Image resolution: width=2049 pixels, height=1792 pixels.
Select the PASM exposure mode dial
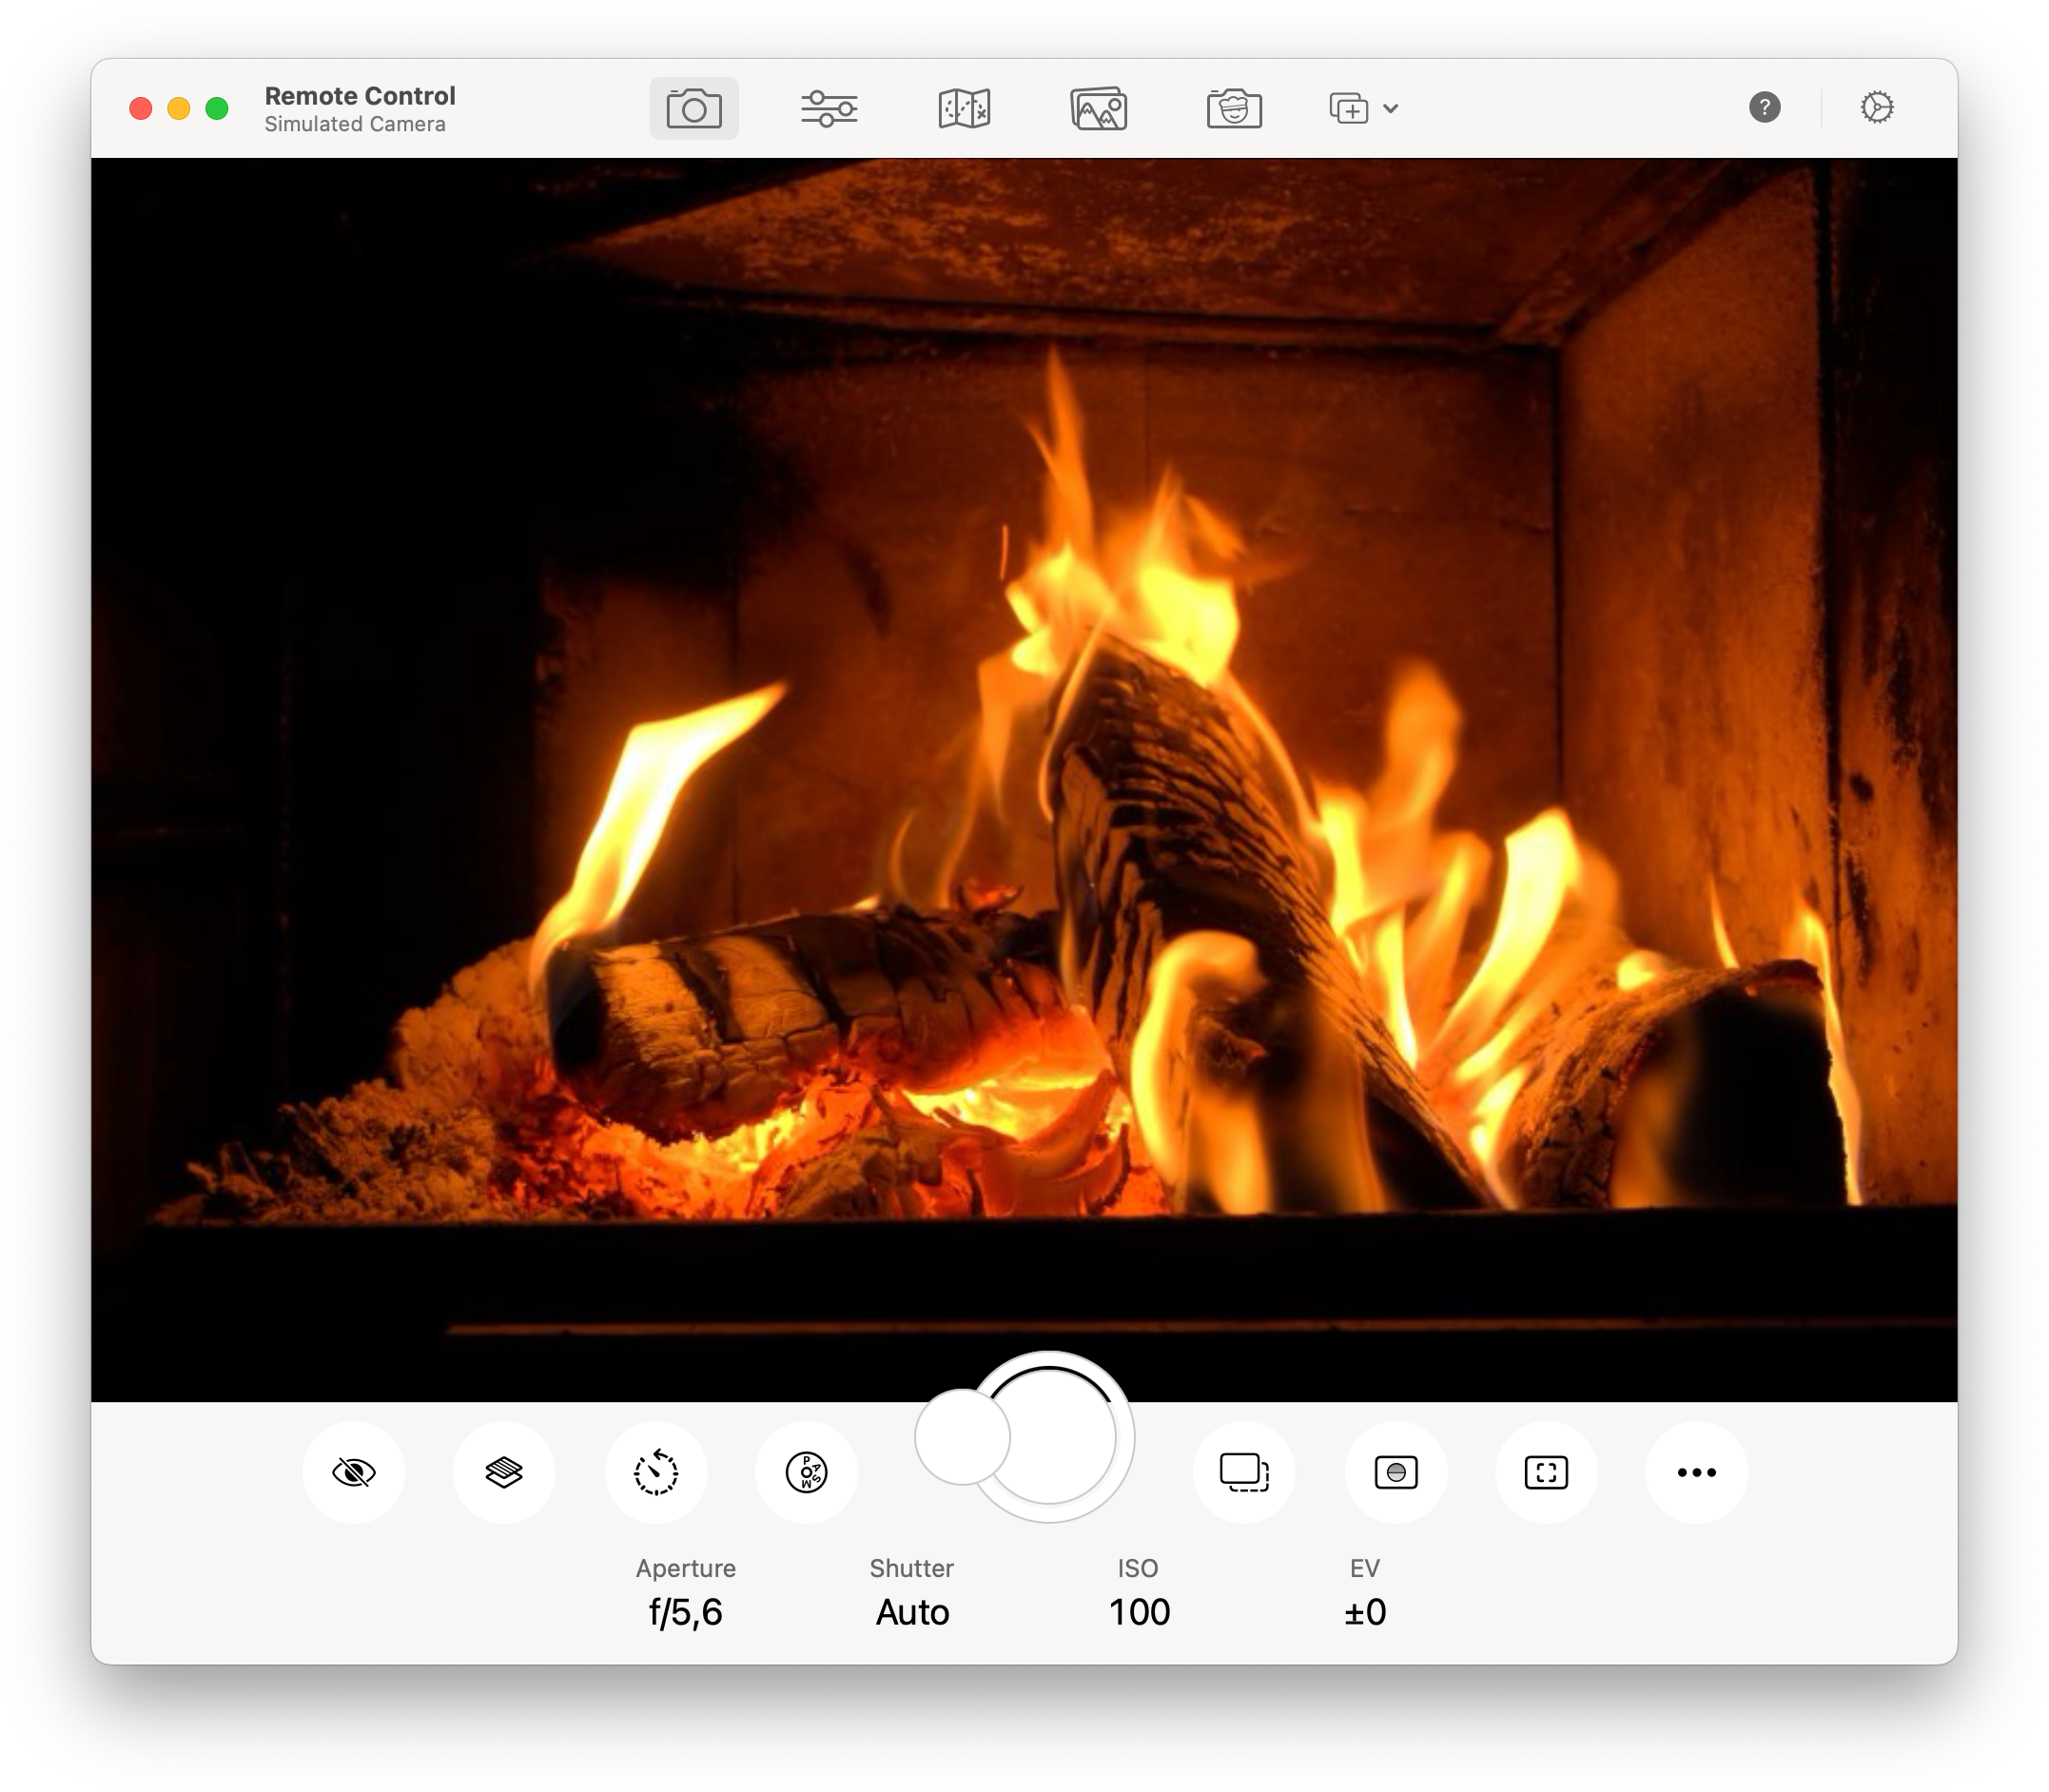806,1472
